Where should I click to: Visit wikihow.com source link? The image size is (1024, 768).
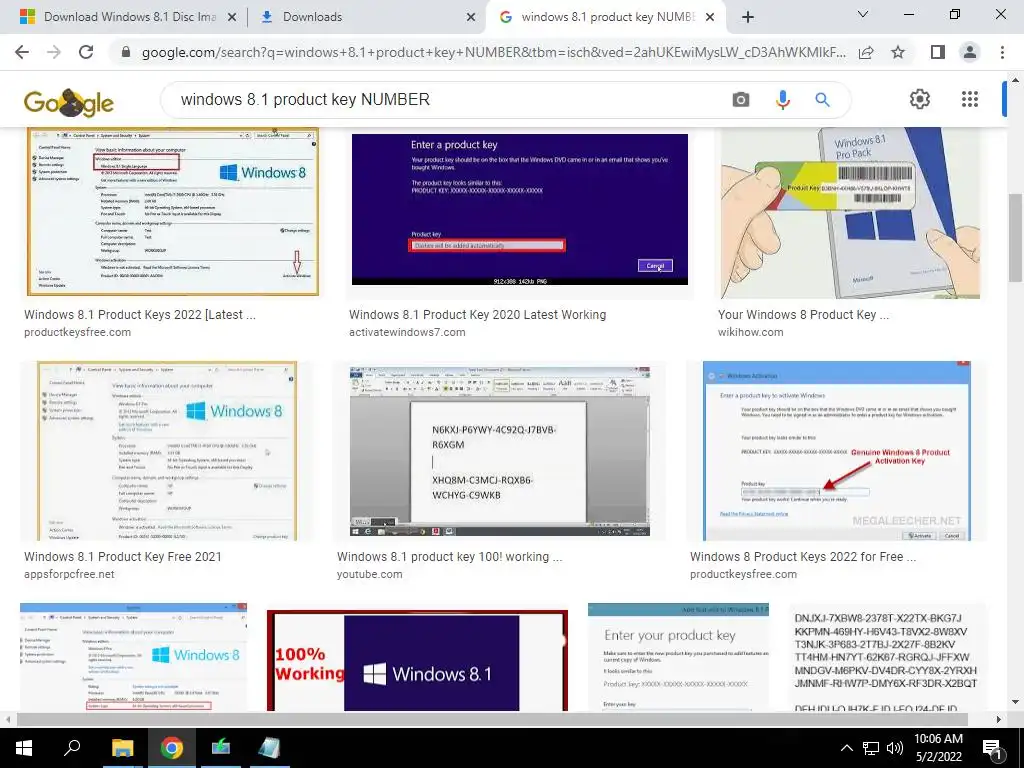[x=750, y=332]
